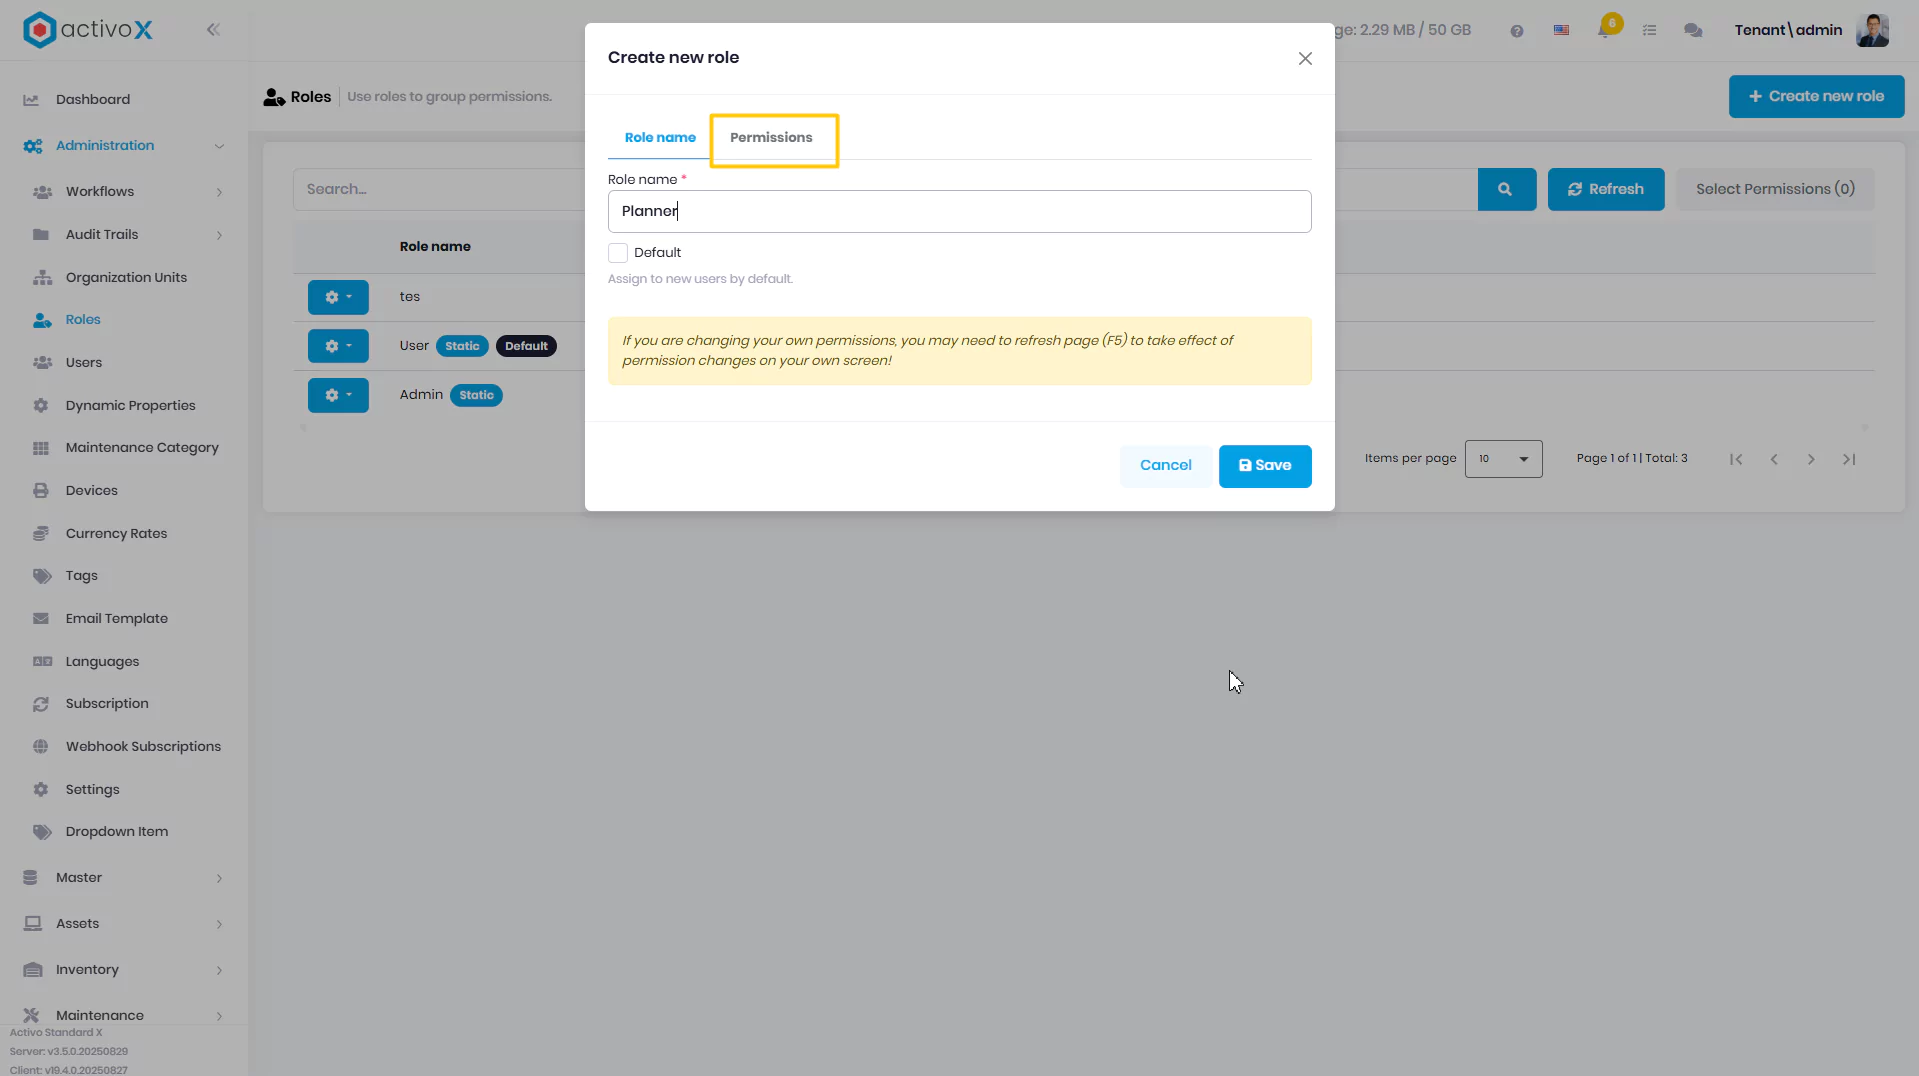The width and height of the screenshot is (1919, 1076).
Task: Click the search magnifier button
Action: (x=1506, y=189)
